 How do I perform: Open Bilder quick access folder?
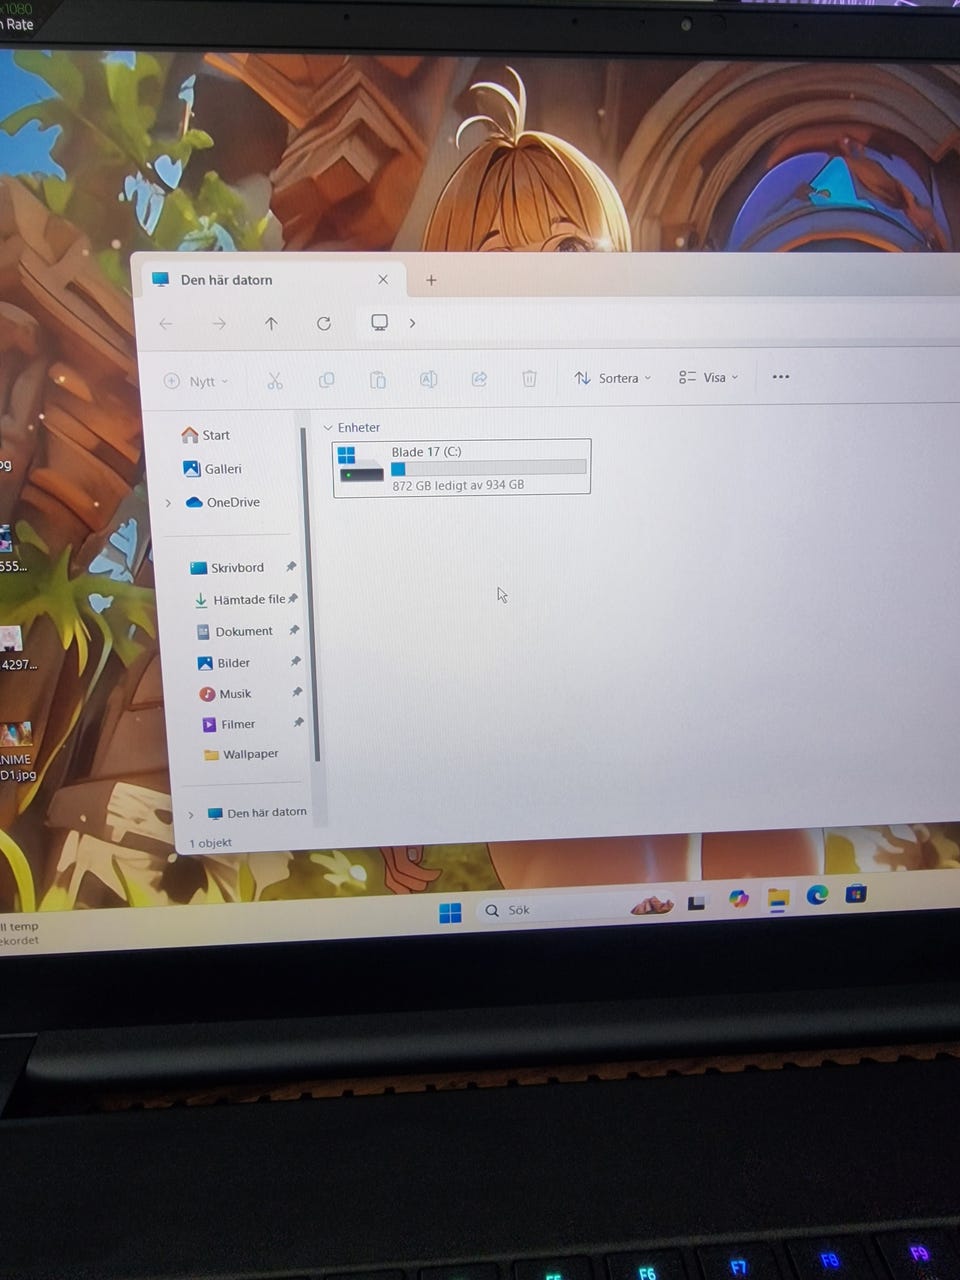[x=224, y=662]
